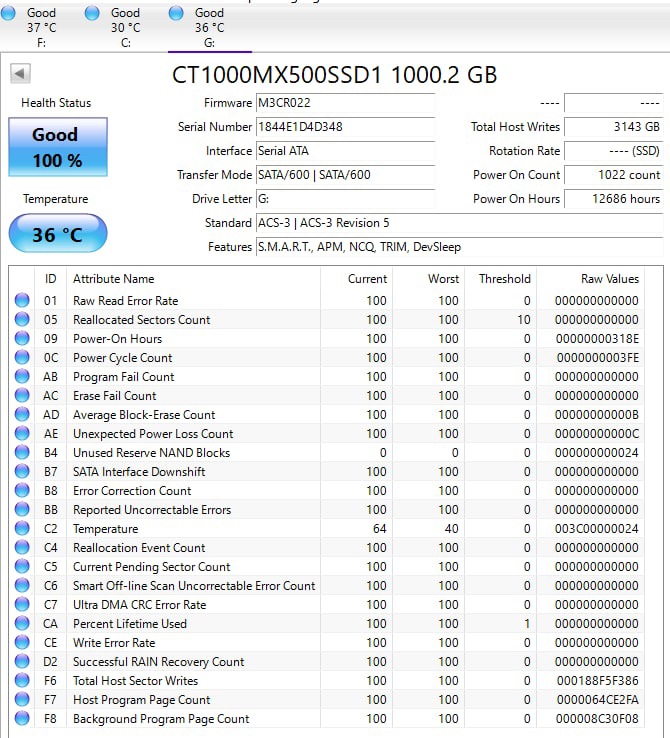Image resolution: width=670 pixels, height=738 pixels.
Task: Click the status orb for Total Host Sector Writes
Action: click(22, 681)
